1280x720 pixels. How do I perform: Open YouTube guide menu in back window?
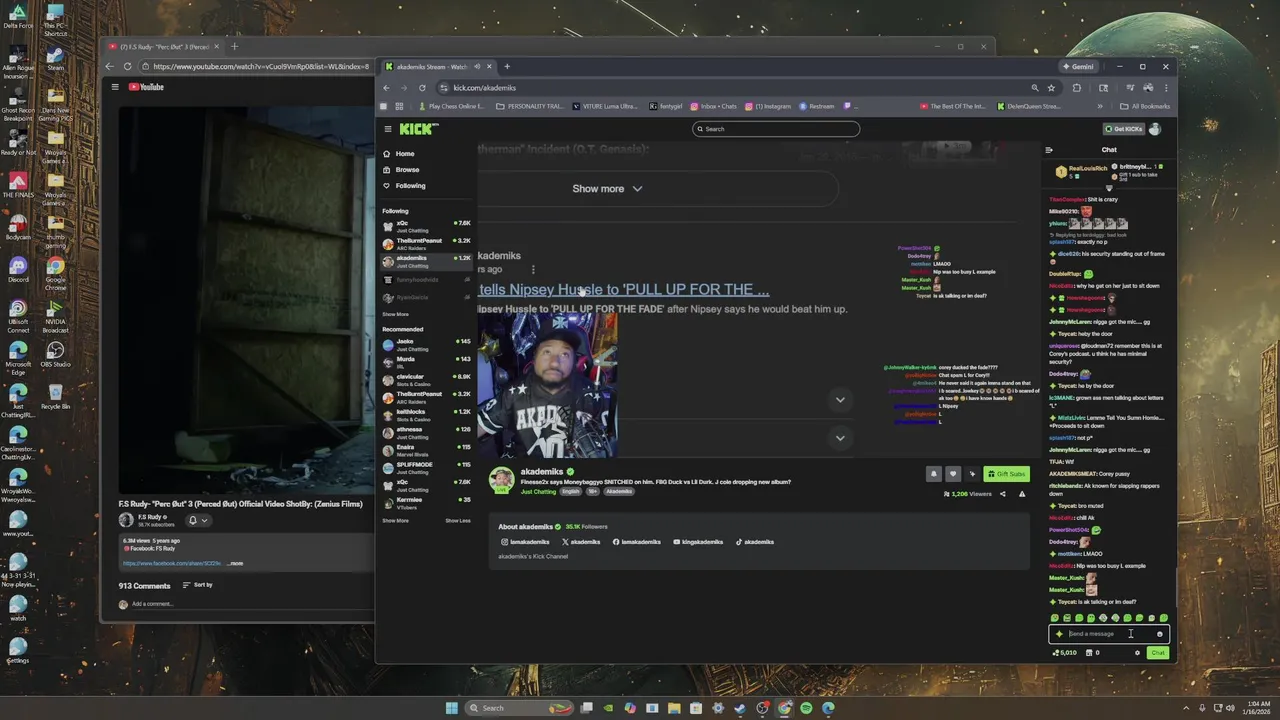[115, 87]
